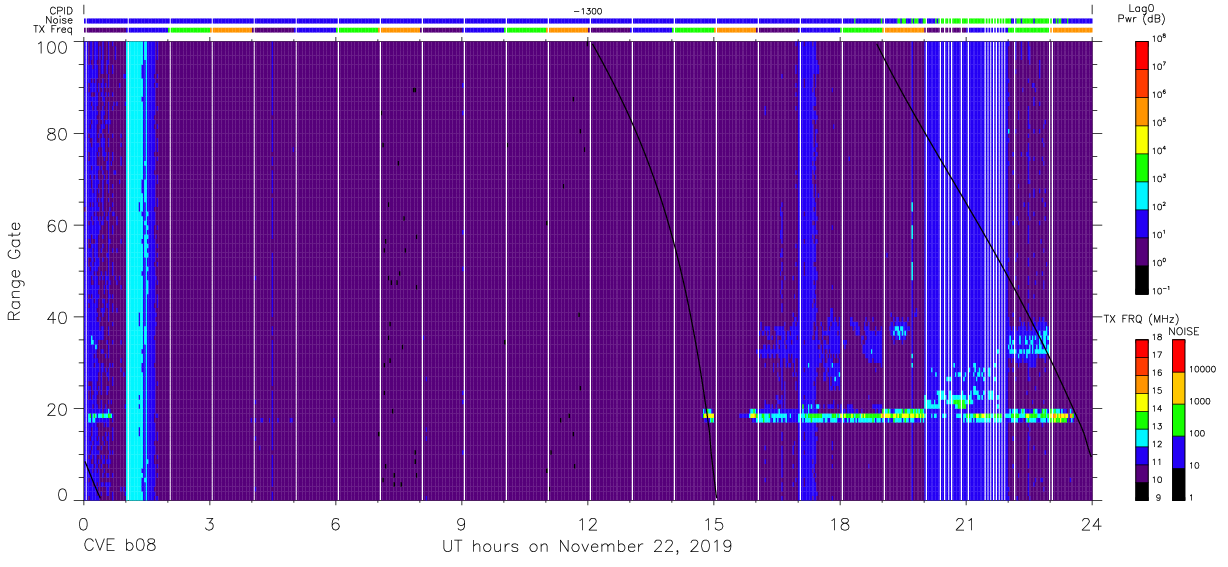This screenshot has width=1228, height=567.
Task: Click the '80' tick on Range Gate axis
Action: click(x=57, y=134)
